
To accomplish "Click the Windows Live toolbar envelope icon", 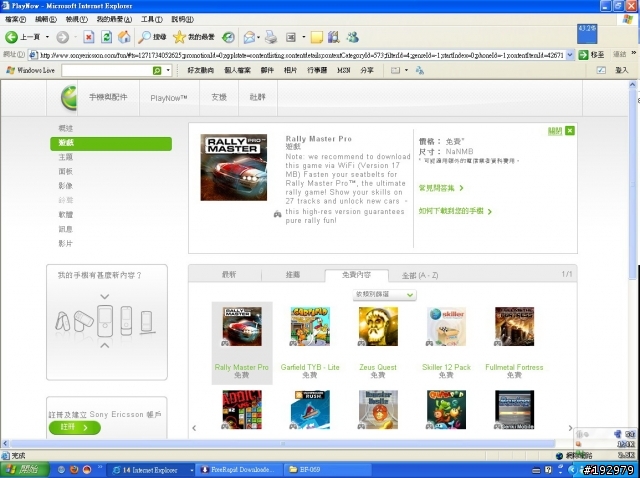I will [395, 71].
